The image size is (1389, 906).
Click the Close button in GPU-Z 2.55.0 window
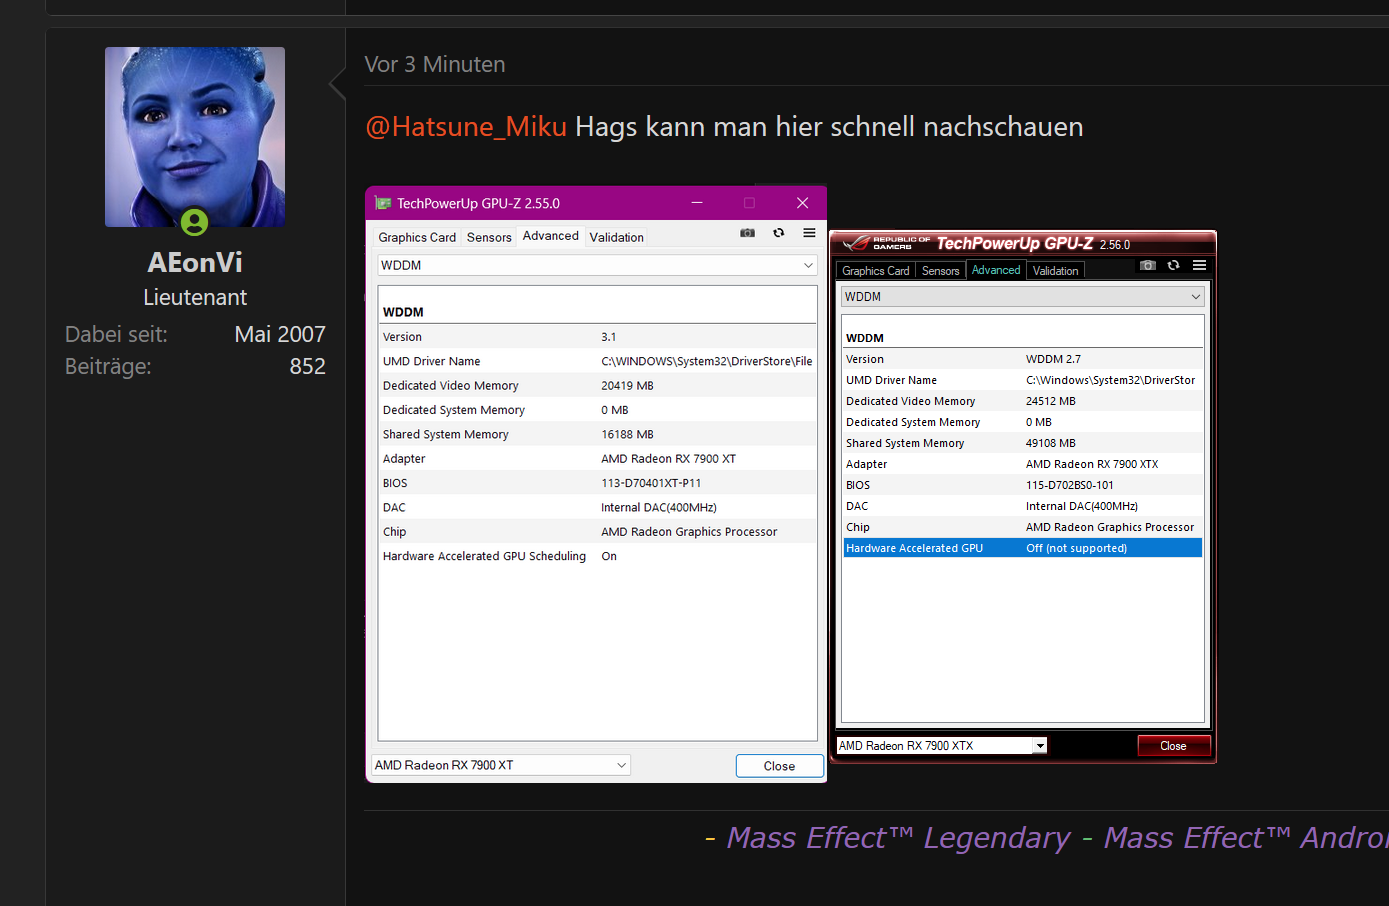click(x=780, y=766)
